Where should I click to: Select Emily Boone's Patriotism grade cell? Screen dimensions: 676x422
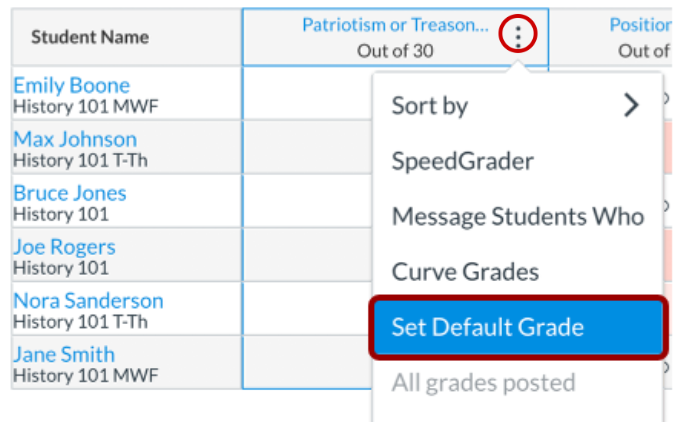tap(308, 93)
